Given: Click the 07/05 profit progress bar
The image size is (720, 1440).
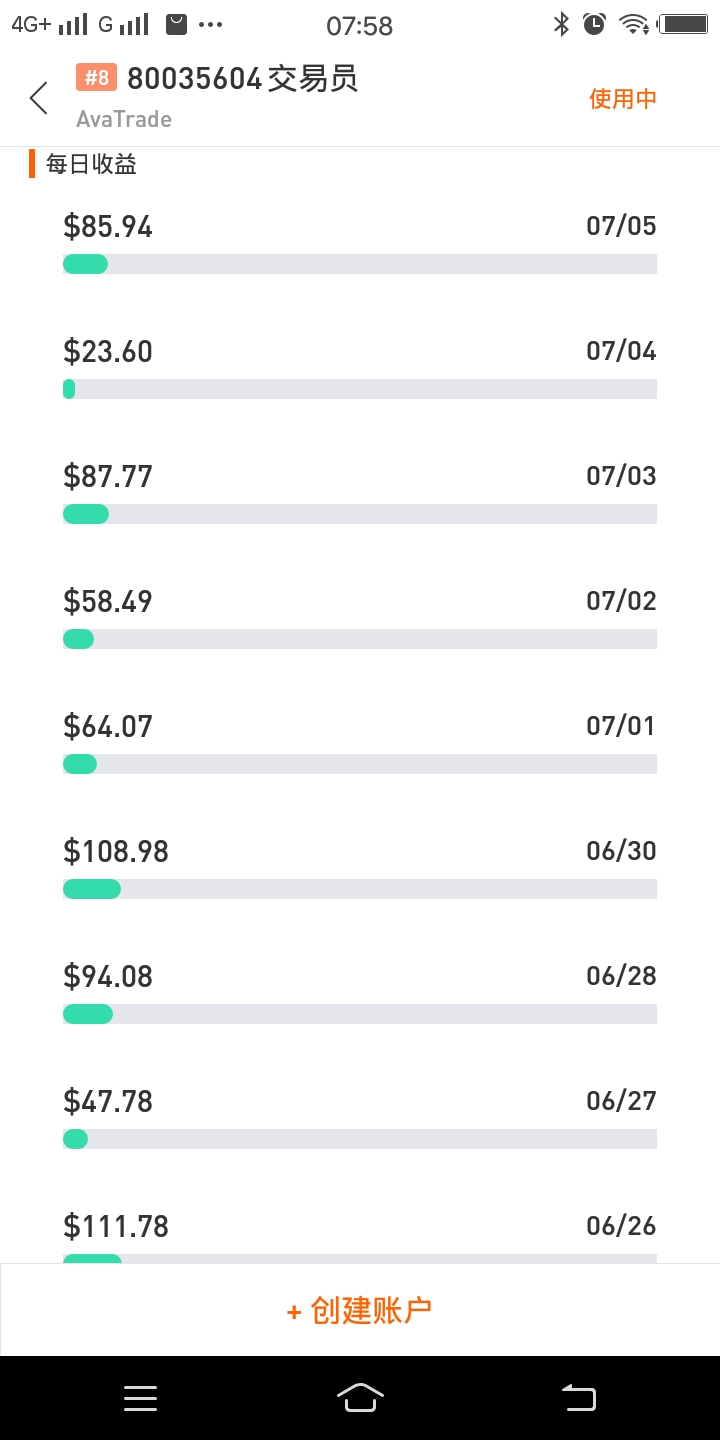Looking at the screenshot, I should 360,264.
